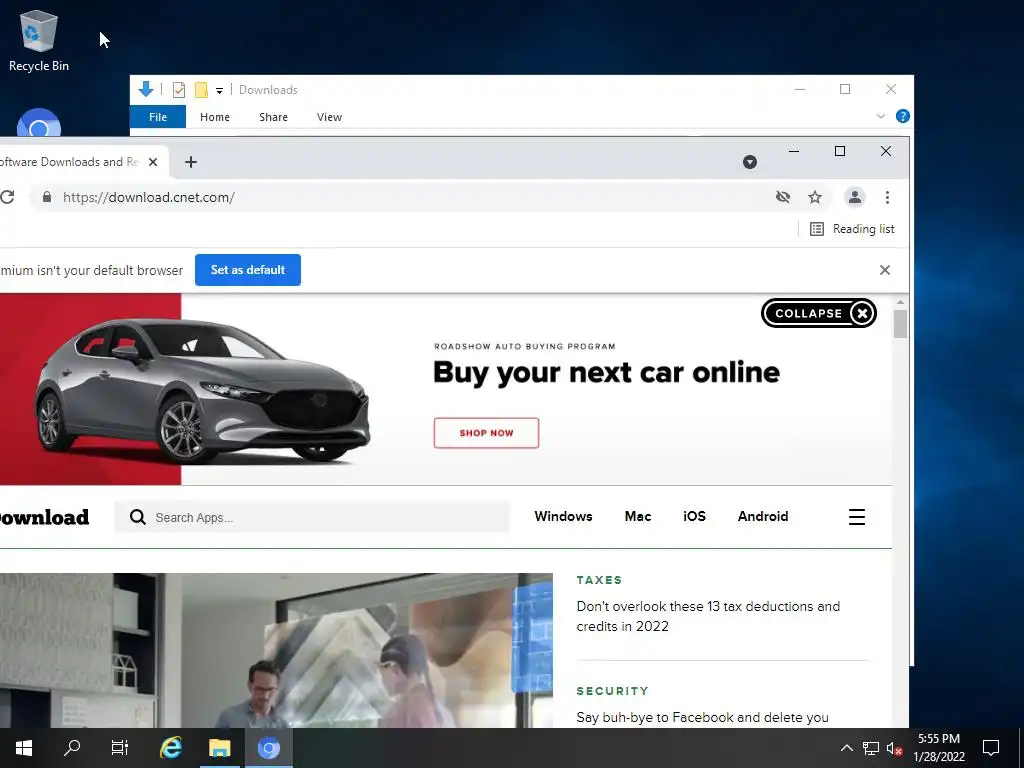Launch Internet Explorer from taskbar
This screenshot has height=768, width=1024.
[171, 748]
